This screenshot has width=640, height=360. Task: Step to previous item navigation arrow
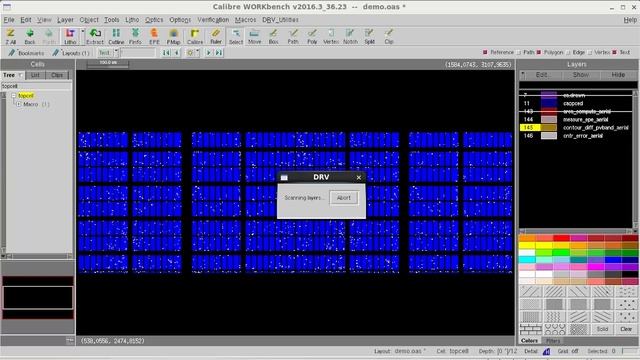click(176, 53)
